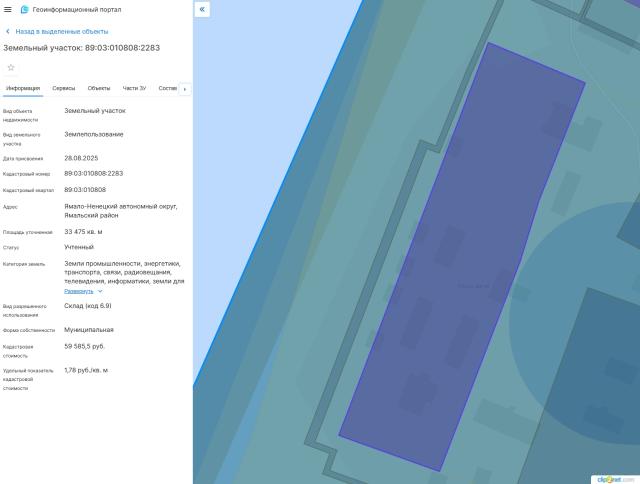Image resolution: width=640 pixels, height=484 pixels.
Task: Open the partially hidden Состав tab
Action: coord(167,89)
